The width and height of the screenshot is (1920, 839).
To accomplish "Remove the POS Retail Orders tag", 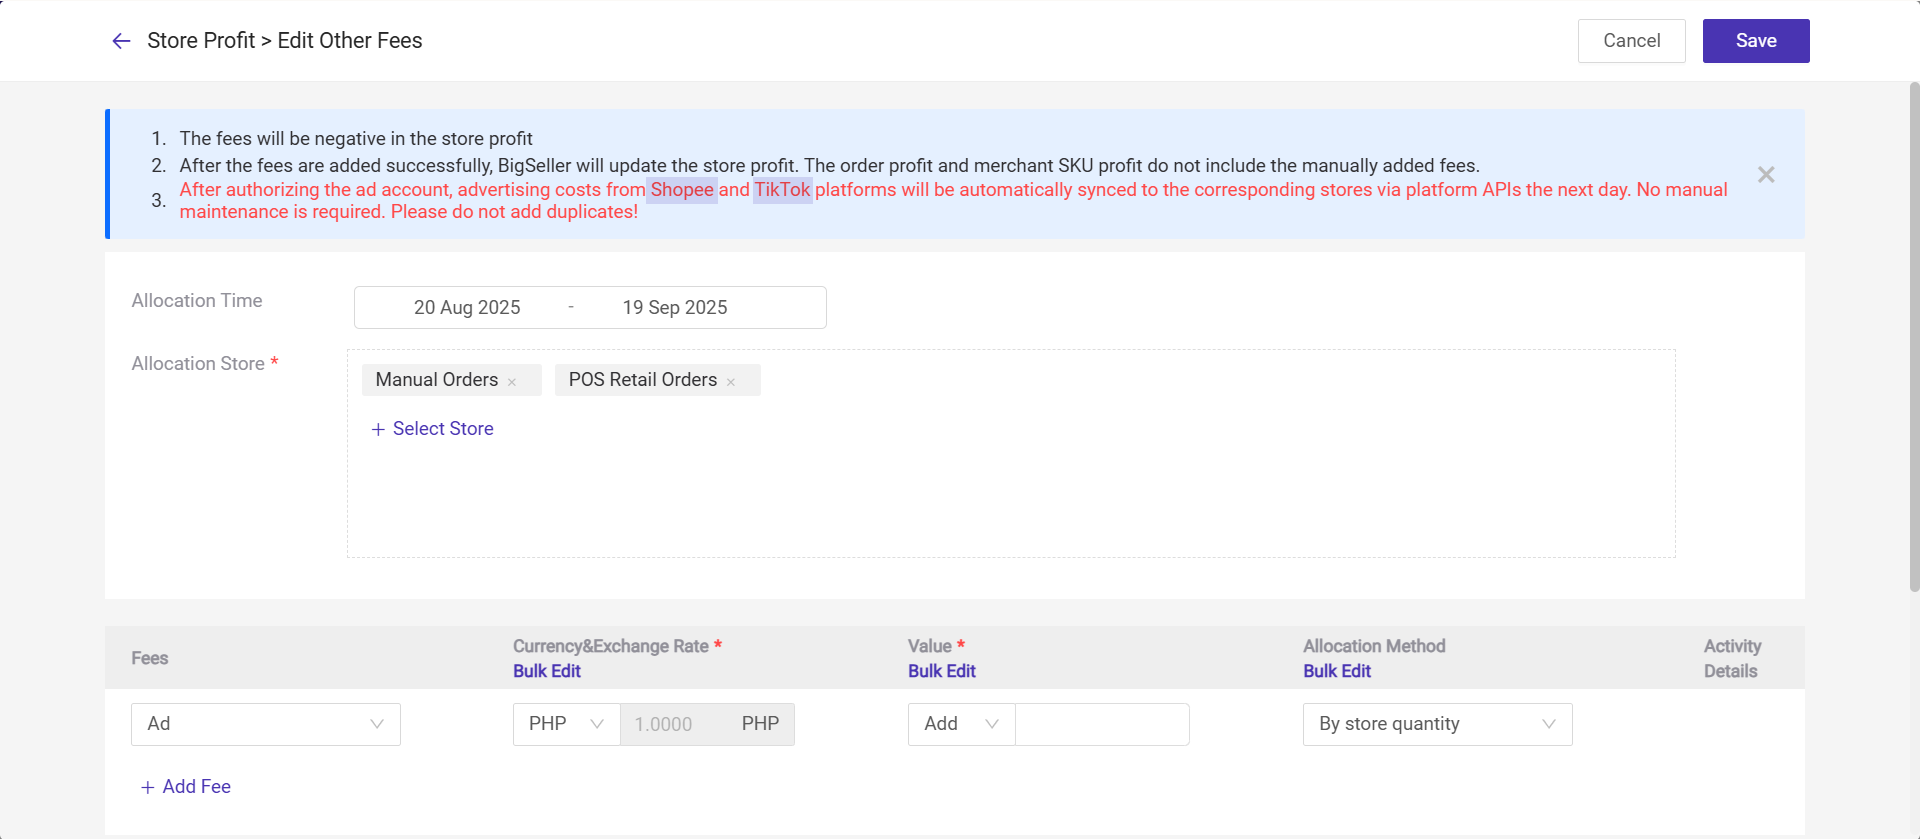I will [731, 382].
